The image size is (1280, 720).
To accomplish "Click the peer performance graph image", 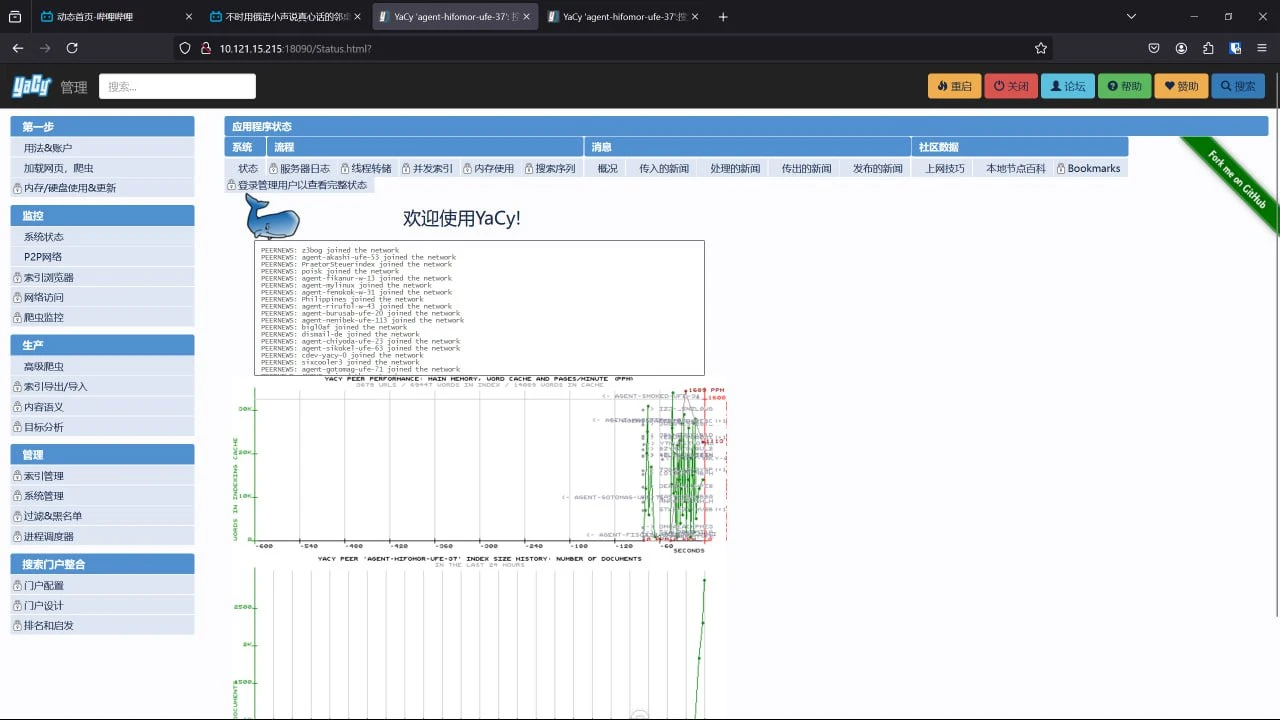I will 479,465.
